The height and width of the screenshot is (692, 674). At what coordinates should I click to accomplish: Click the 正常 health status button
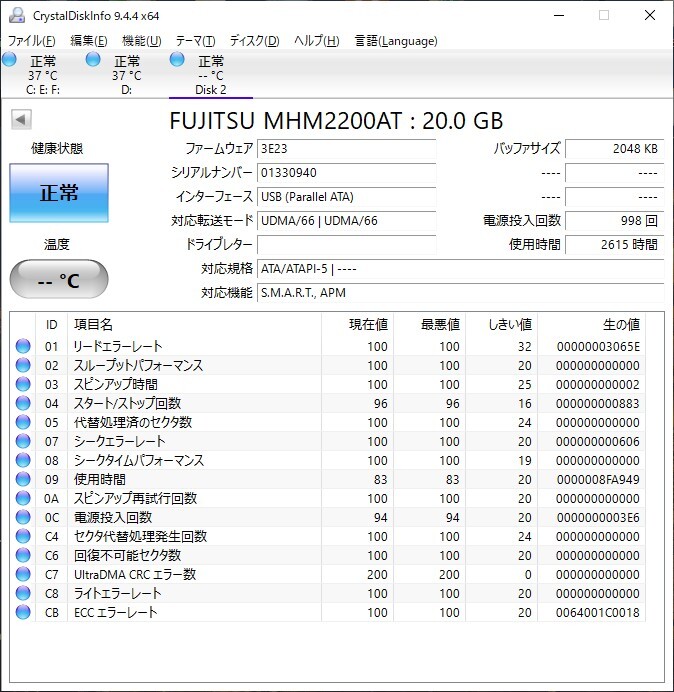[59, 193]
